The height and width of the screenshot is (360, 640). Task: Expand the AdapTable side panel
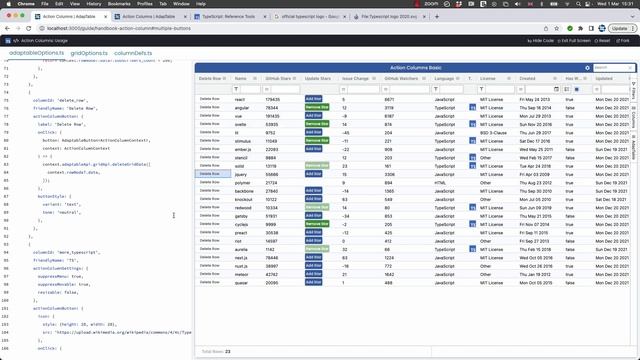(x=633, y=147)
